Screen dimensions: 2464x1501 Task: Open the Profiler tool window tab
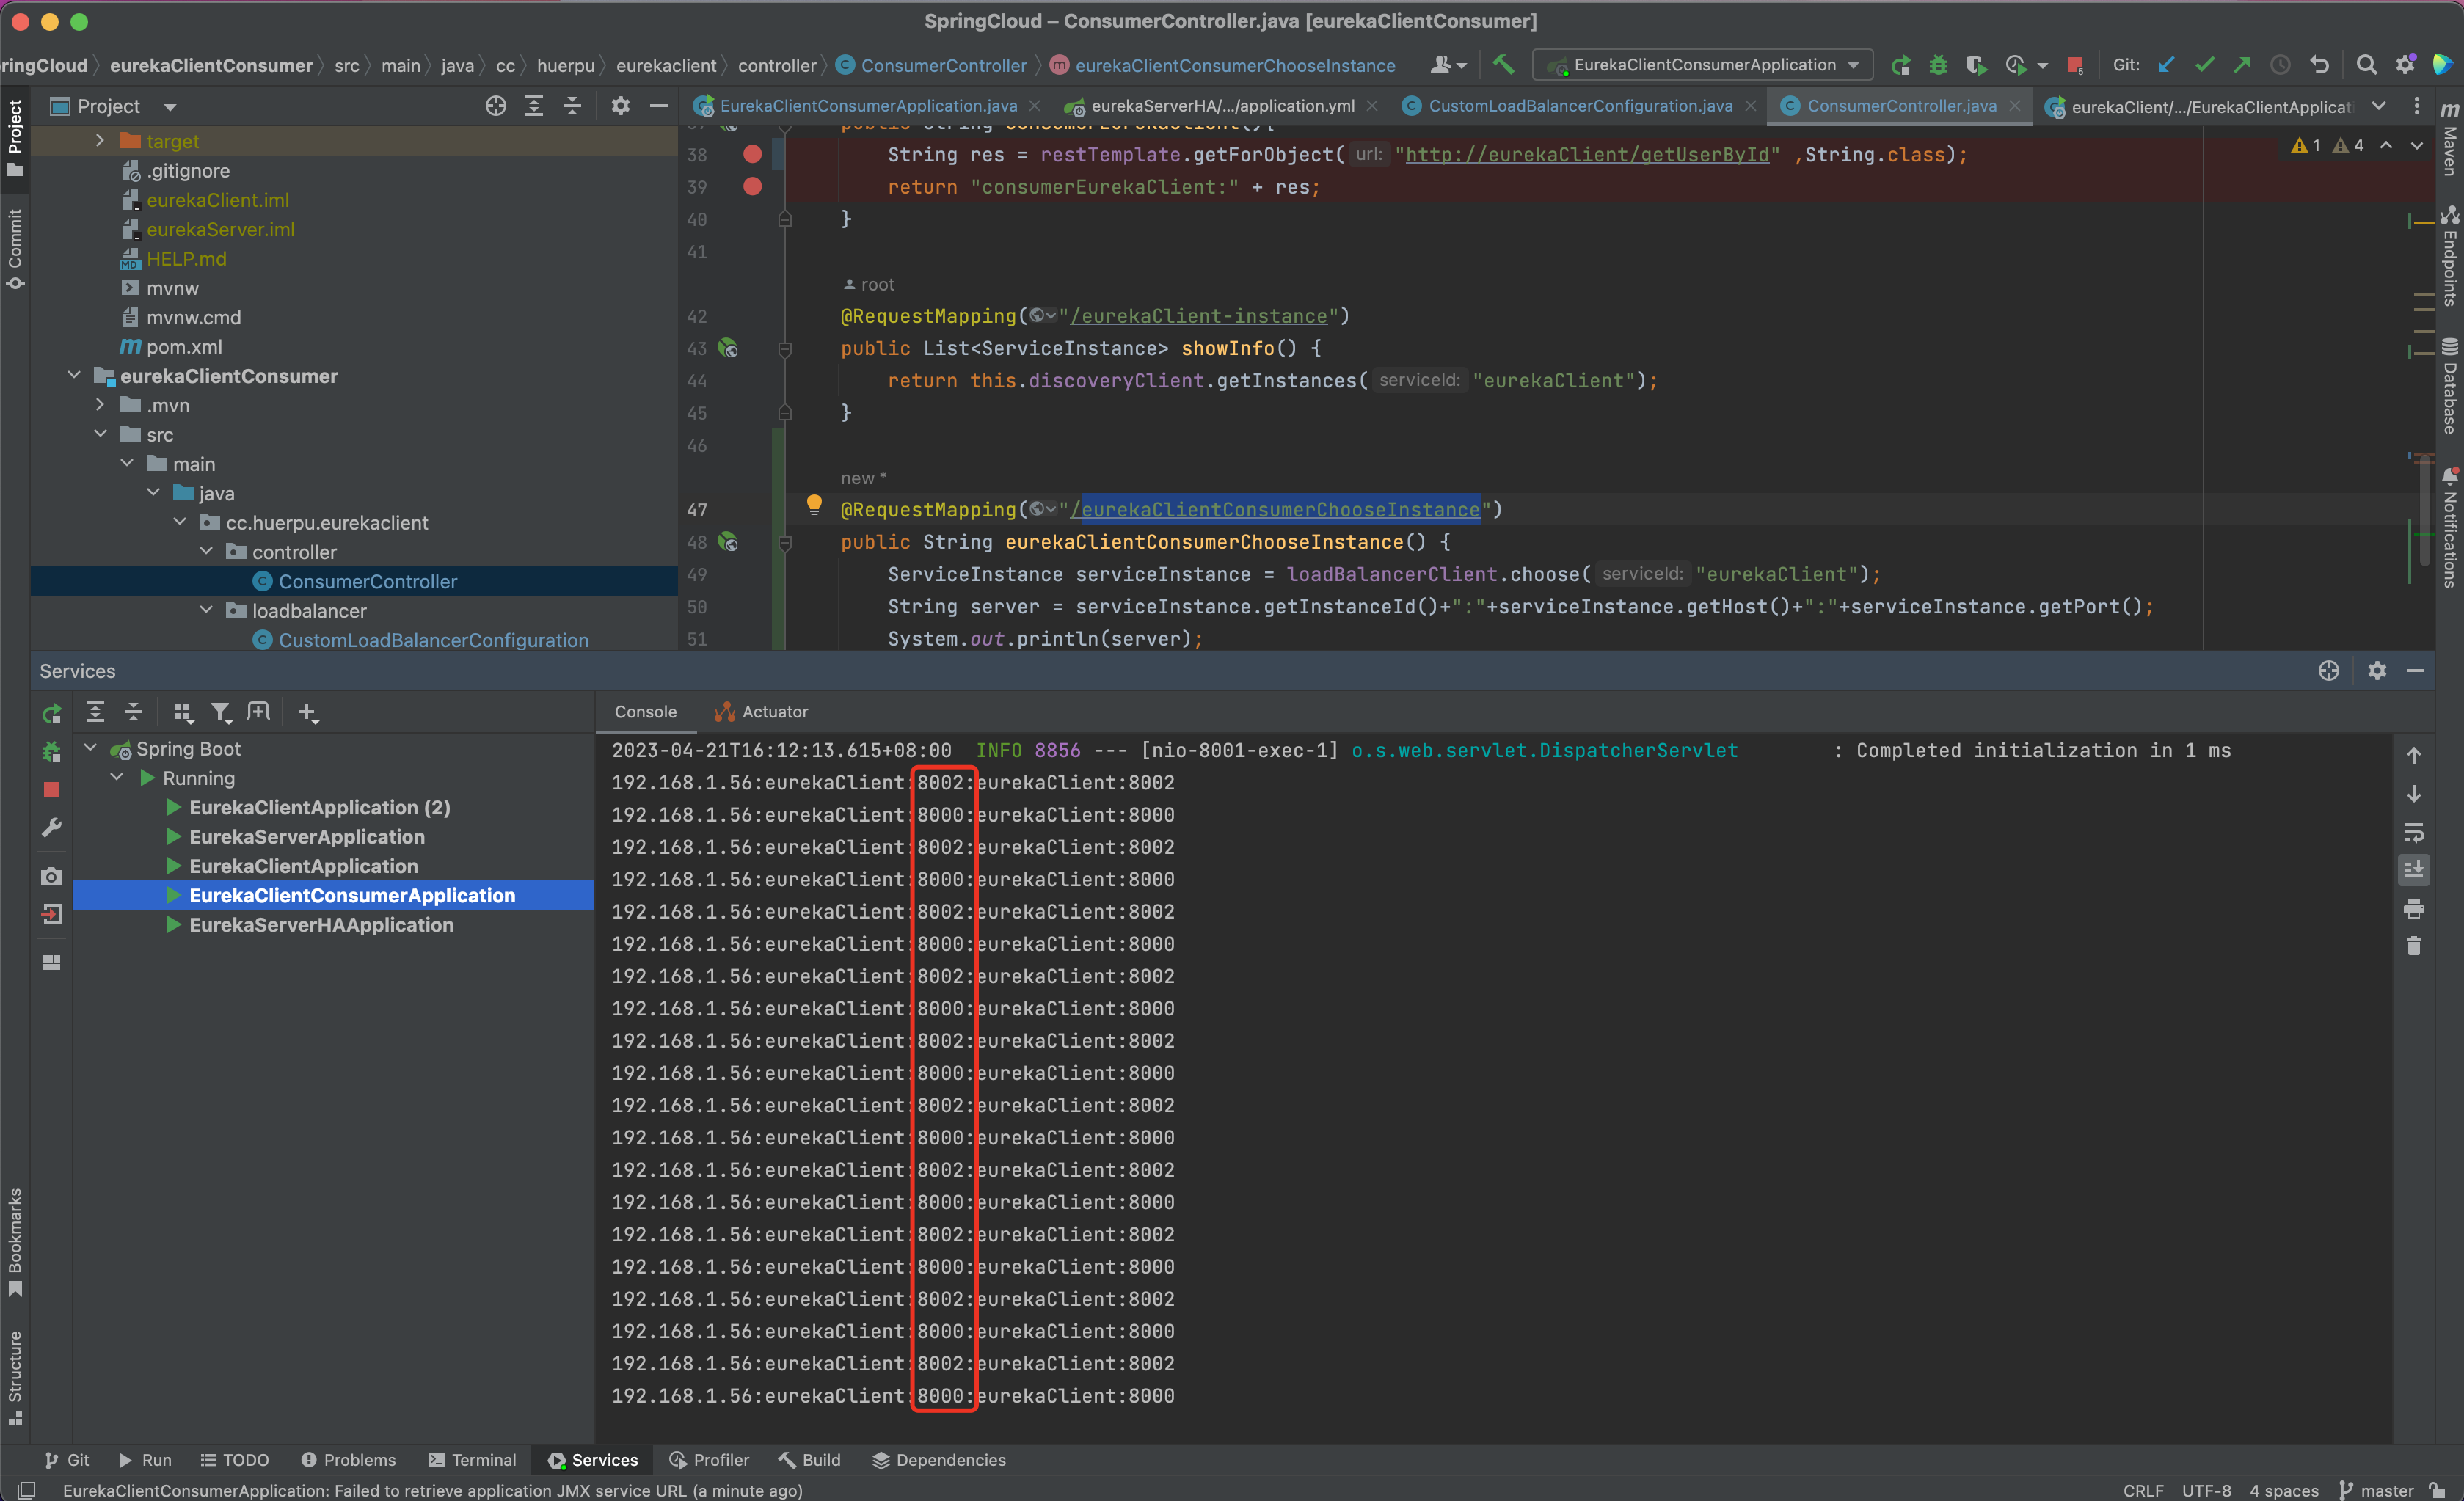pos(709,1460)
